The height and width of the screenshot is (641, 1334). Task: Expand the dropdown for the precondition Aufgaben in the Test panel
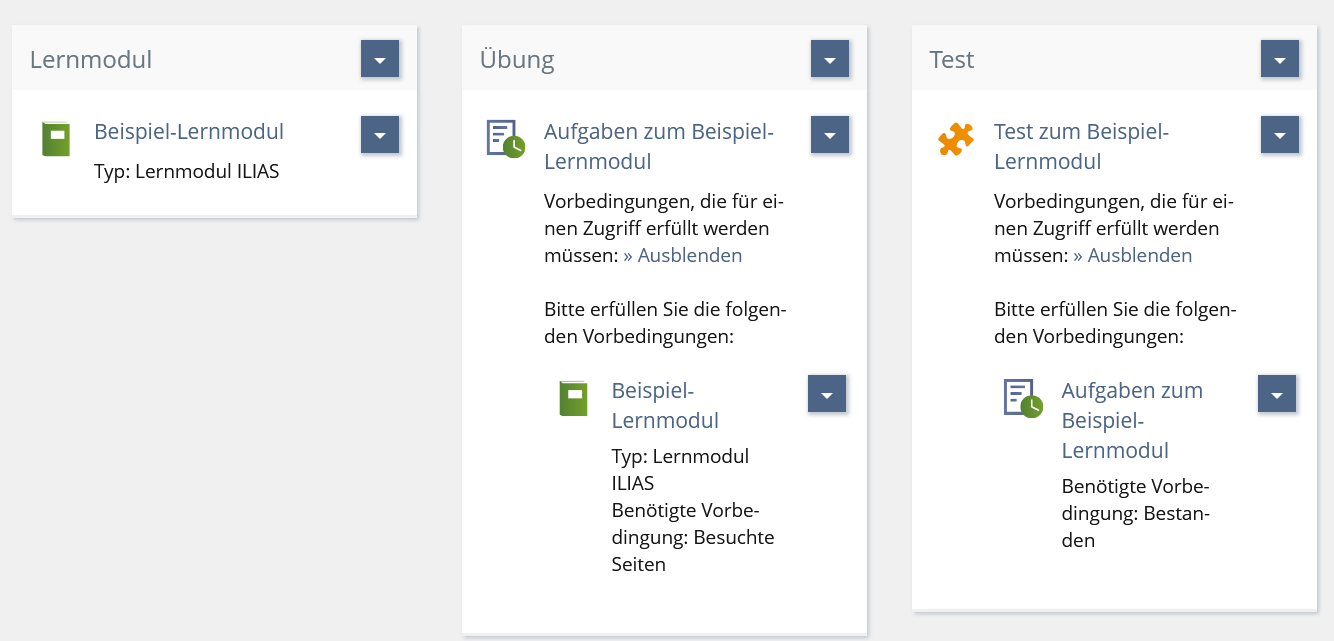click(1277, 394)
